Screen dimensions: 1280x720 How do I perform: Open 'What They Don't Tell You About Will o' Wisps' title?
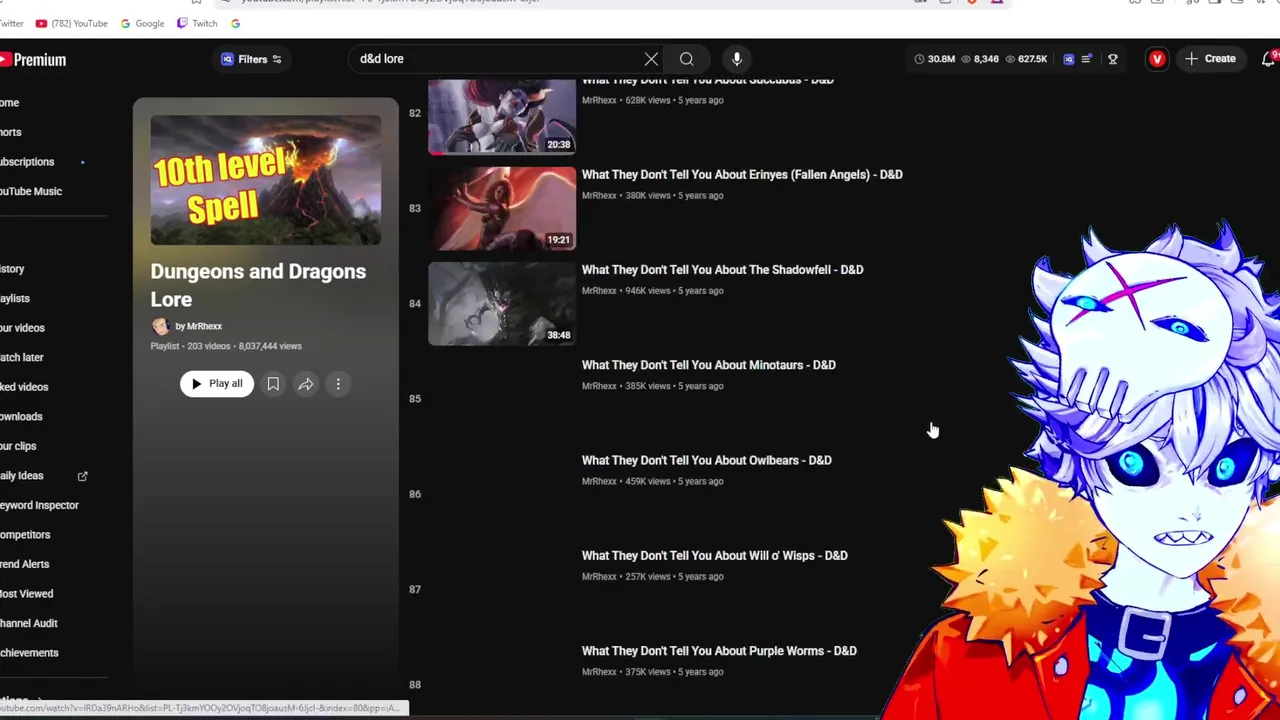tap(715, 556)
